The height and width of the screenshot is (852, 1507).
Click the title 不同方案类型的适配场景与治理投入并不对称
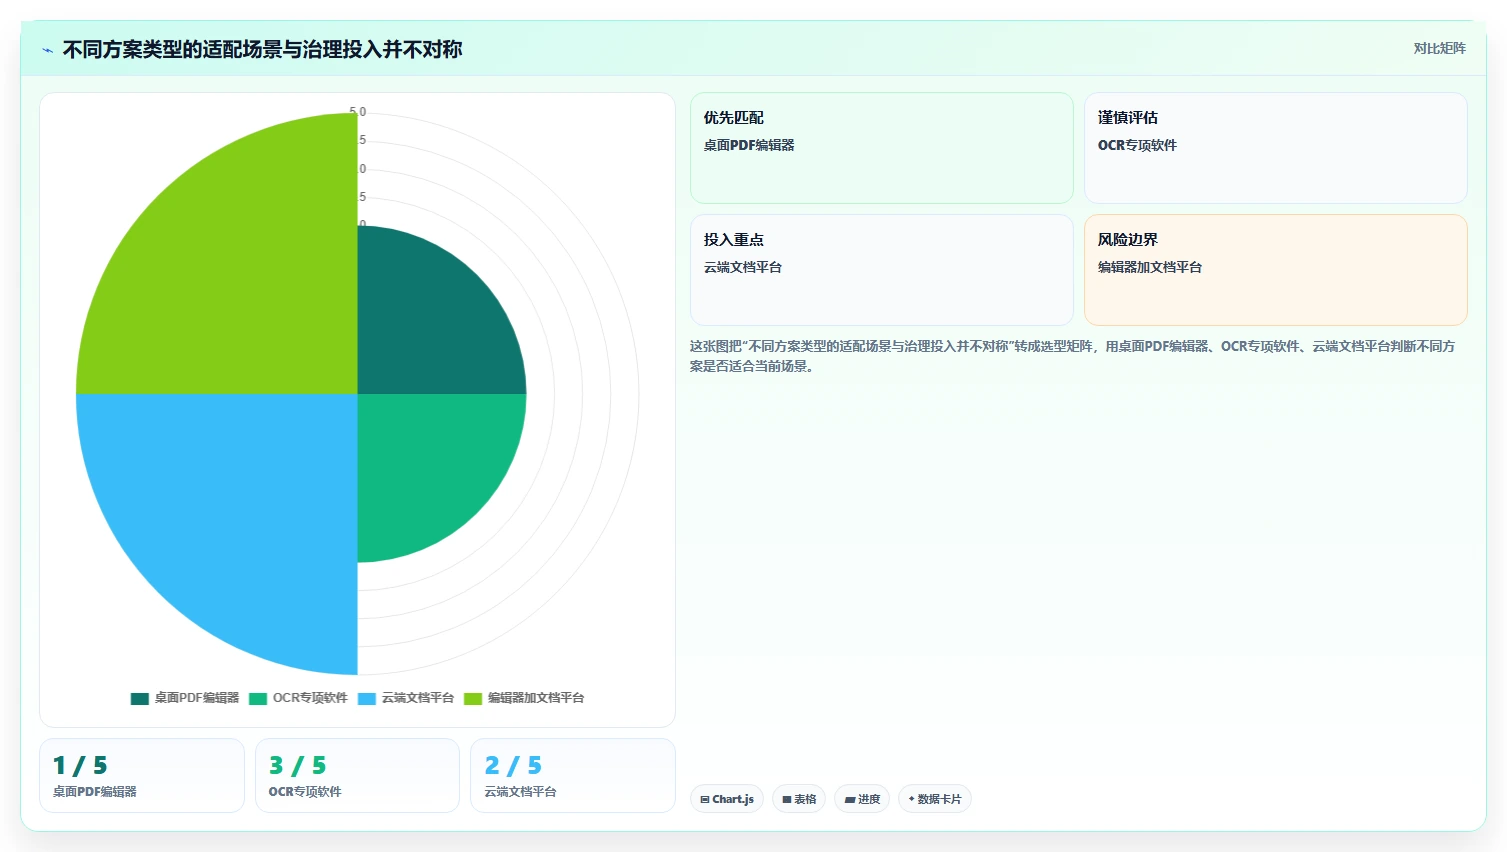point(262,50)
